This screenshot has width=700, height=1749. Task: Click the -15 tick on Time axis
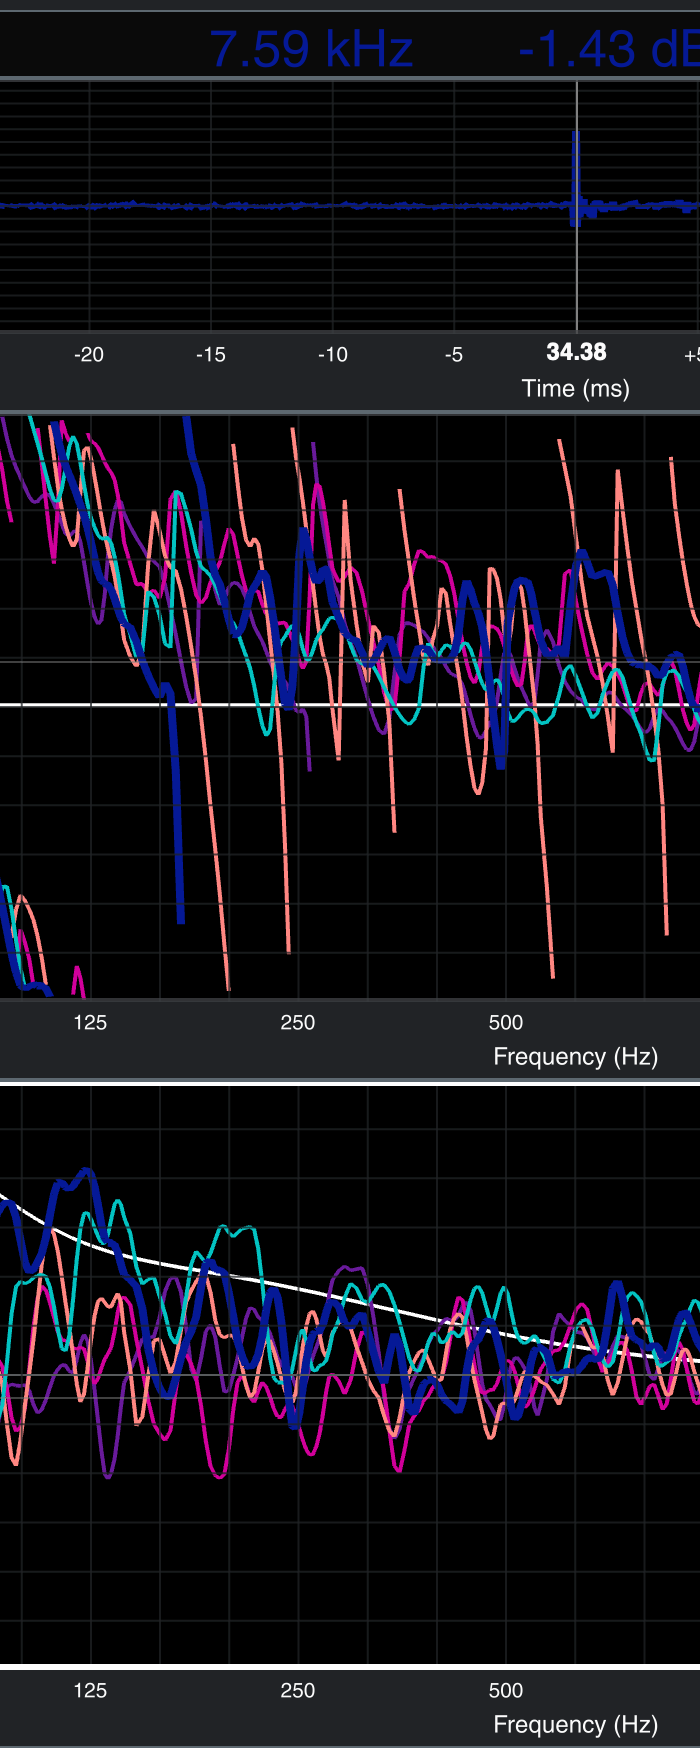210,355
